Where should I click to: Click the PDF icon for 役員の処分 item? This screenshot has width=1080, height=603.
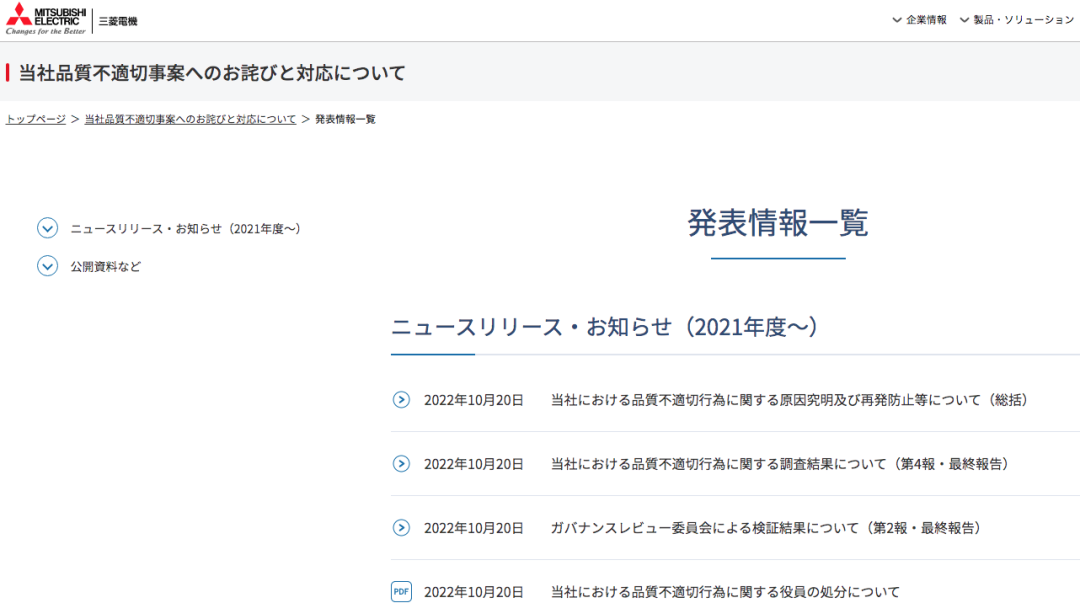point(401,591)
